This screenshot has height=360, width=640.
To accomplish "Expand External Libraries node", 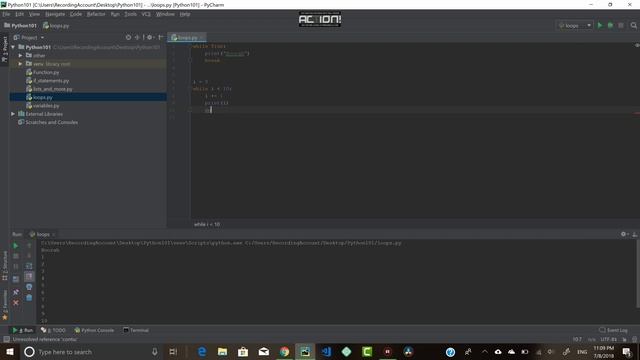I will 13,114.
